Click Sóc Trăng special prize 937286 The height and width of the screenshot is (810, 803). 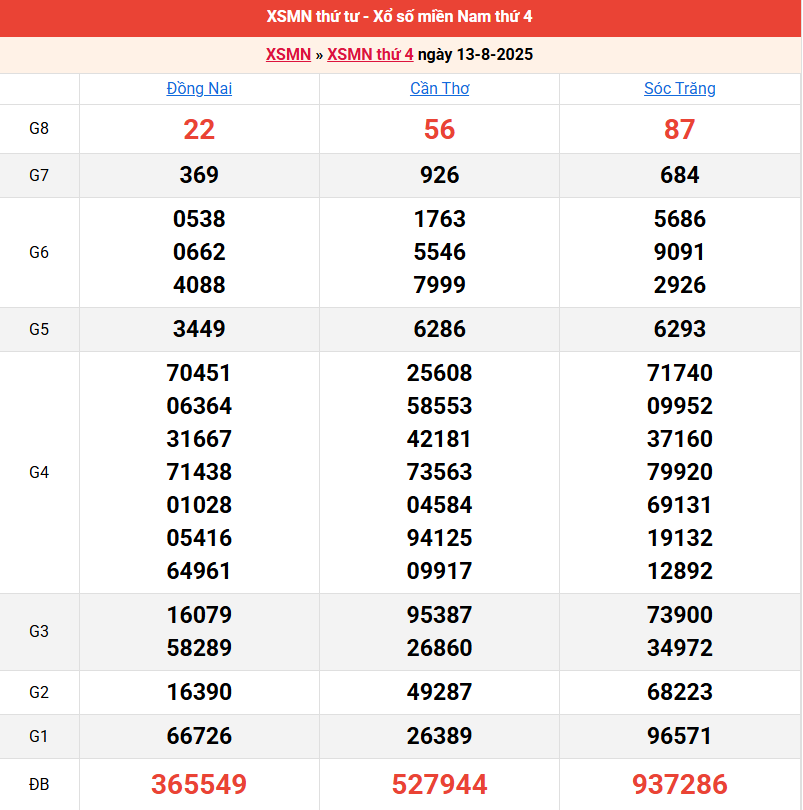pos(680,785)
